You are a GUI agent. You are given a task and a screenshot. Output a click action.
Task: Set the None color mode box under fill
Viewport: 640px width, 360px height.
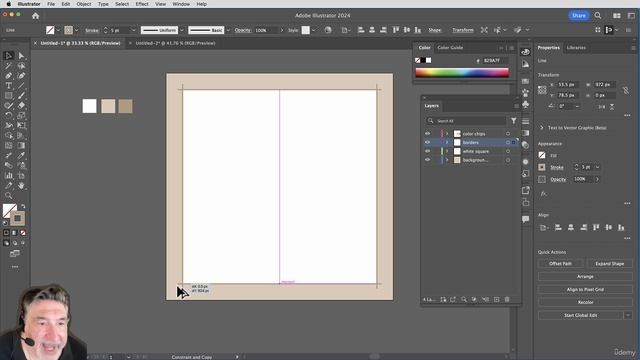coord(23,233)
